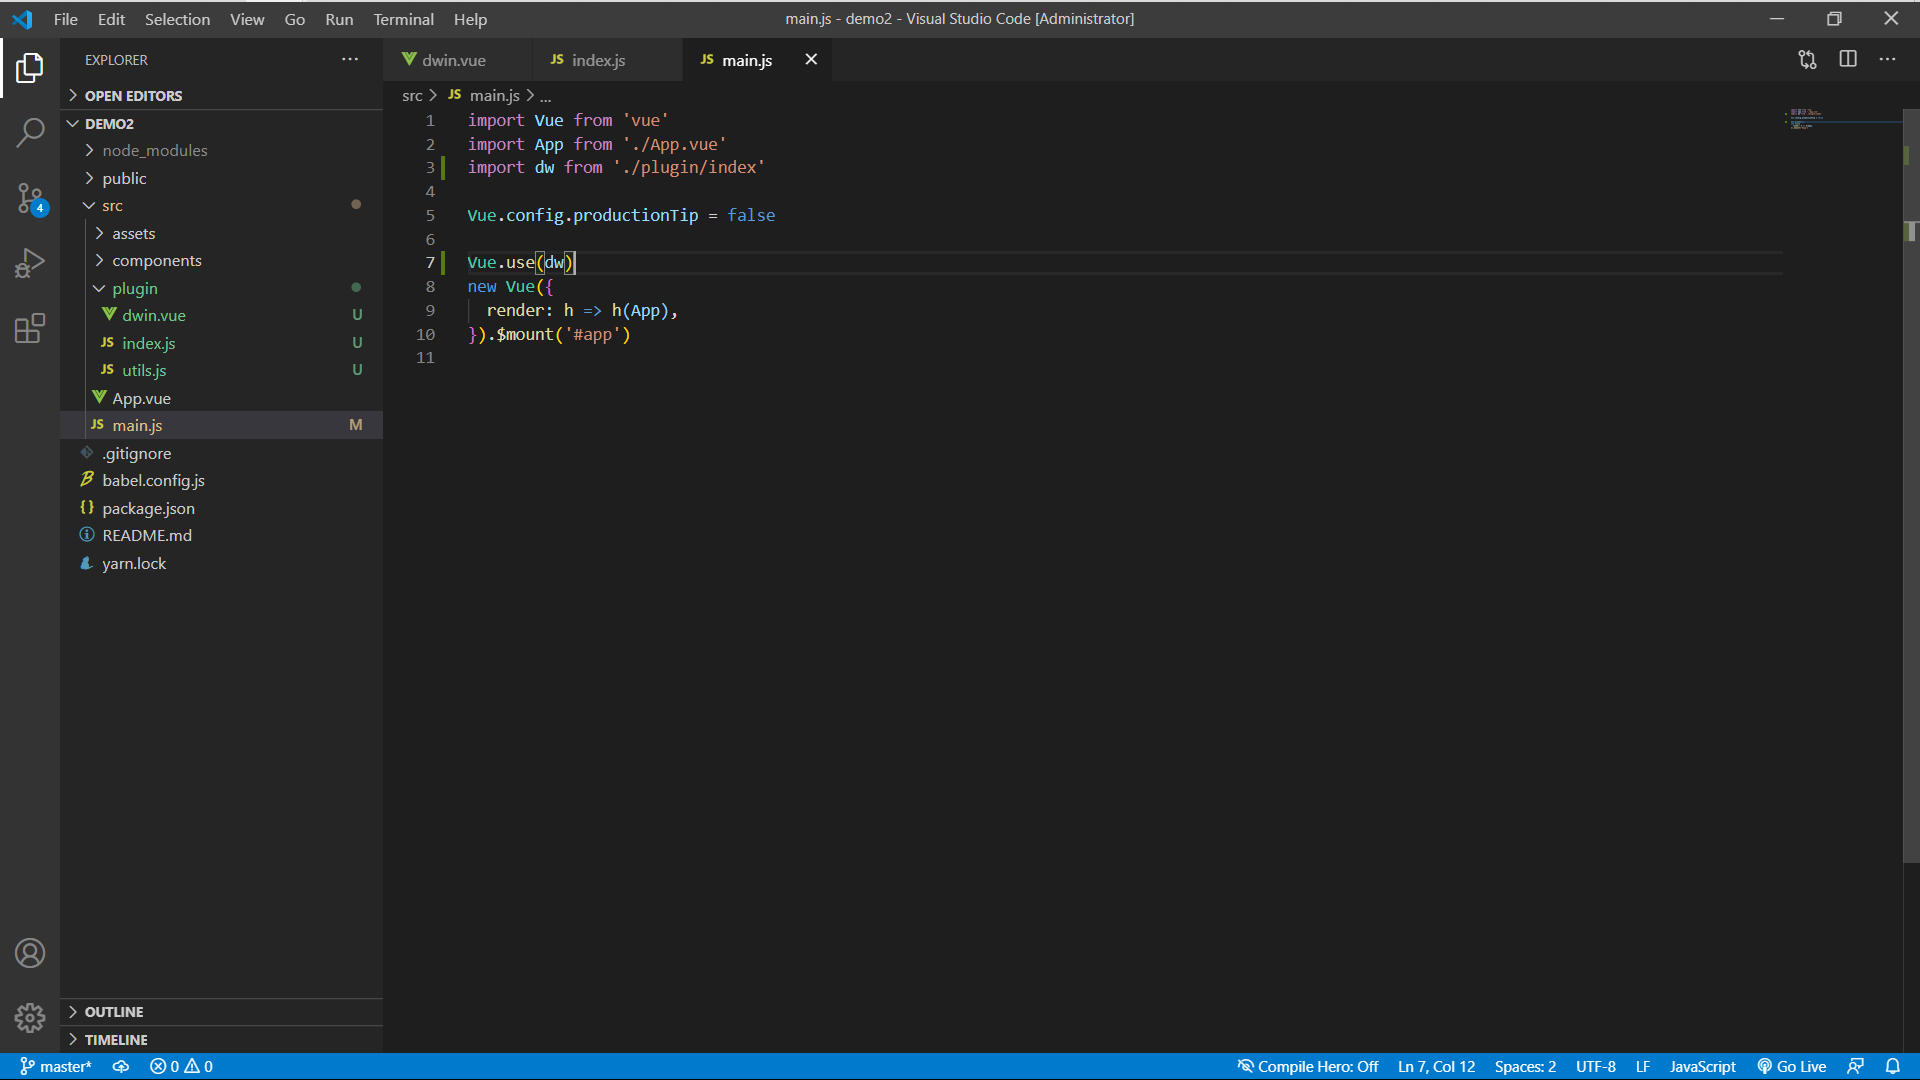Change encoding via UTF-8
Viewport: 1920px width, 1080px height.
coord(1596,1066)
